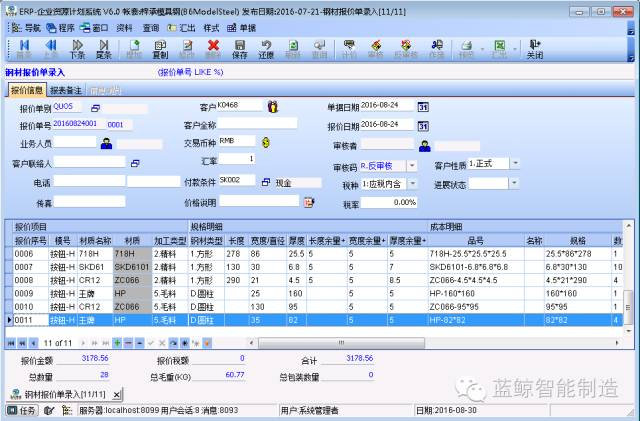The height and width of the screenshot is (421, 640).
Task: Open price note editor icon beside 价格说明
Action: pos(309,202)
